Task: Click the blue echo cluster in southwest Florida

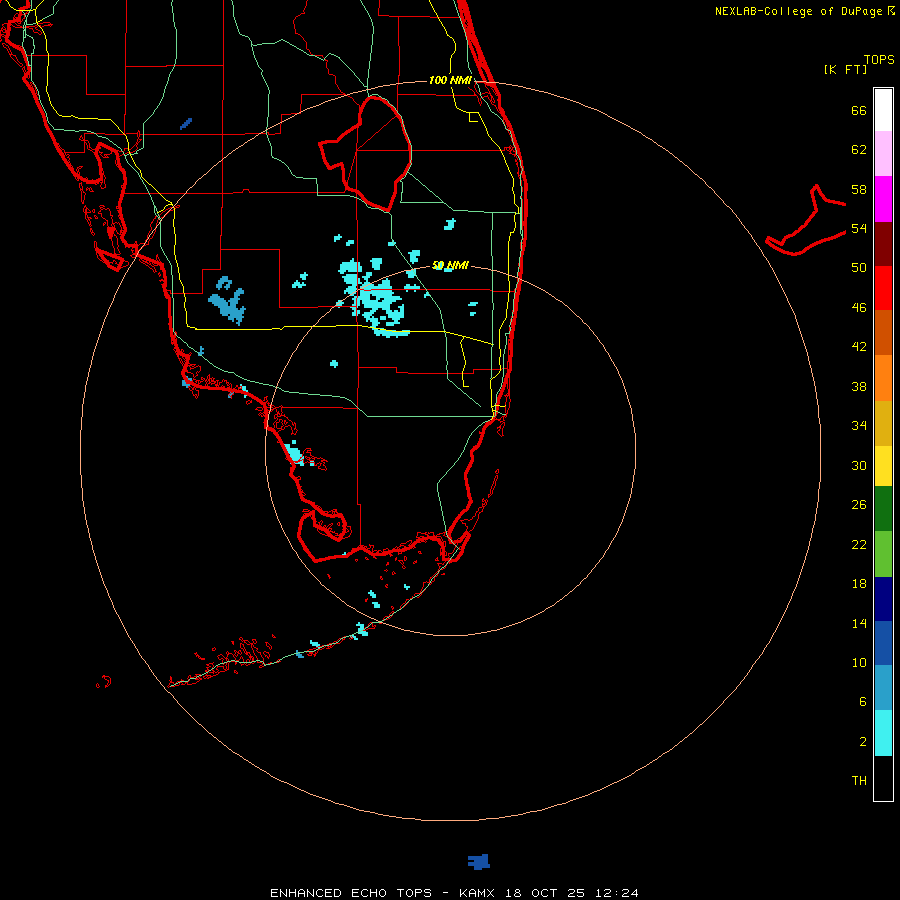Action: click(227, 301)
